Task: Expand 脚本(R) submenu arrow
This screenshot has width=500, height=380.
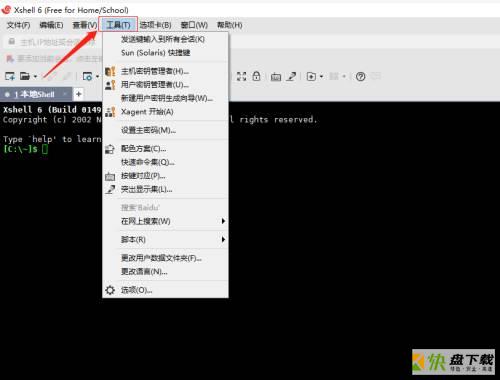Action: click(x=223, y=239)
